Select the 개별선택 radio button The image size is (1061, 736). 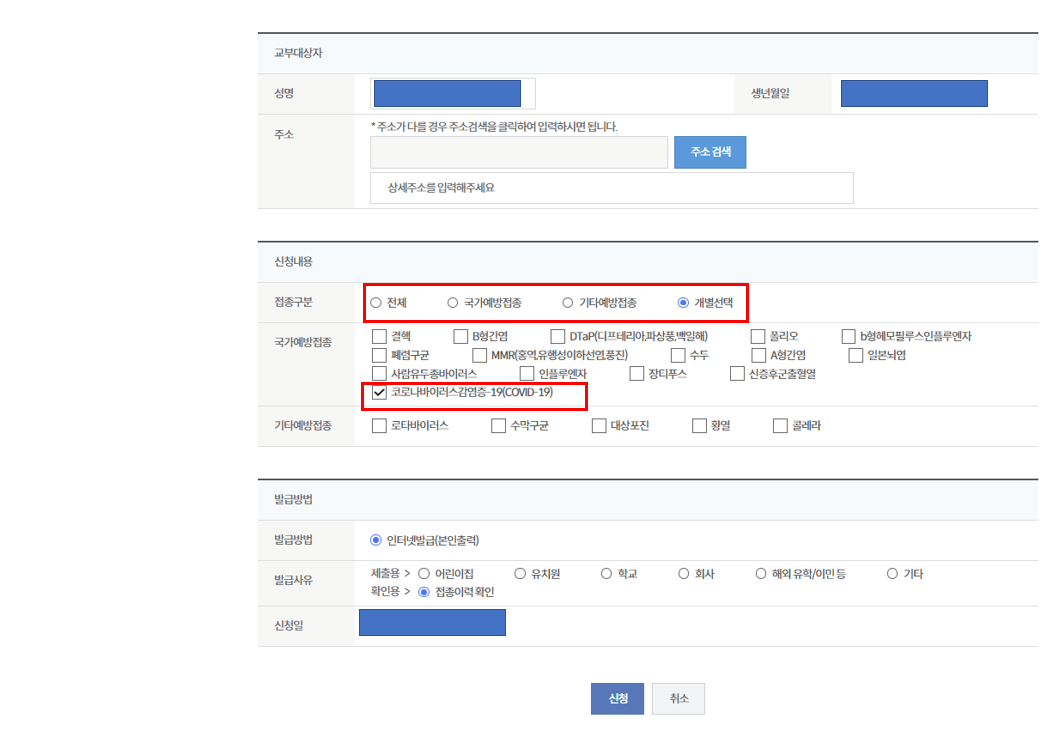click(683, 302)
